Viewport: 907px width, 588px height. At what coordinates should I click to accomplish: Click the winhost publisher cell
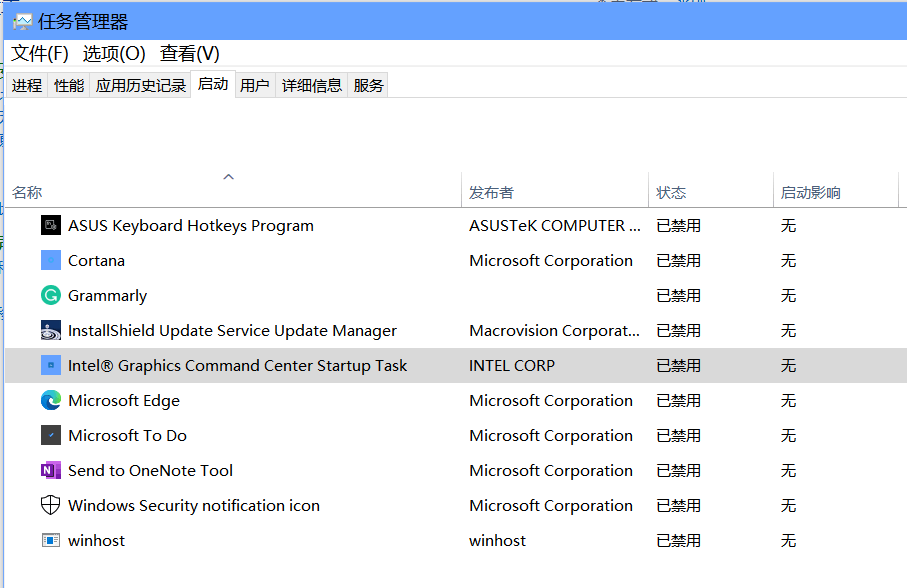[497, 541]
